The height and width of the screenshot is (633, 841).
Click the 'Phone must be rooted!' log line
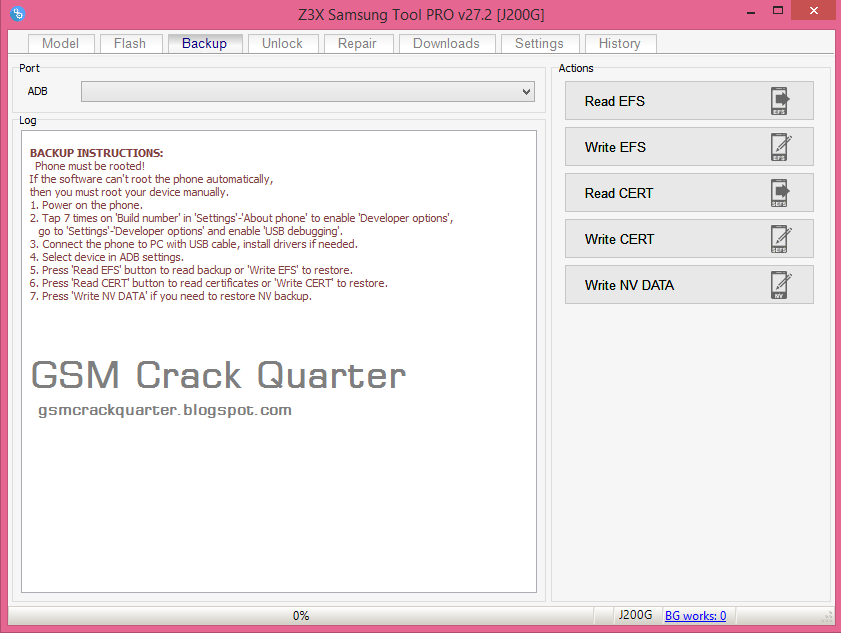[90, 166]
